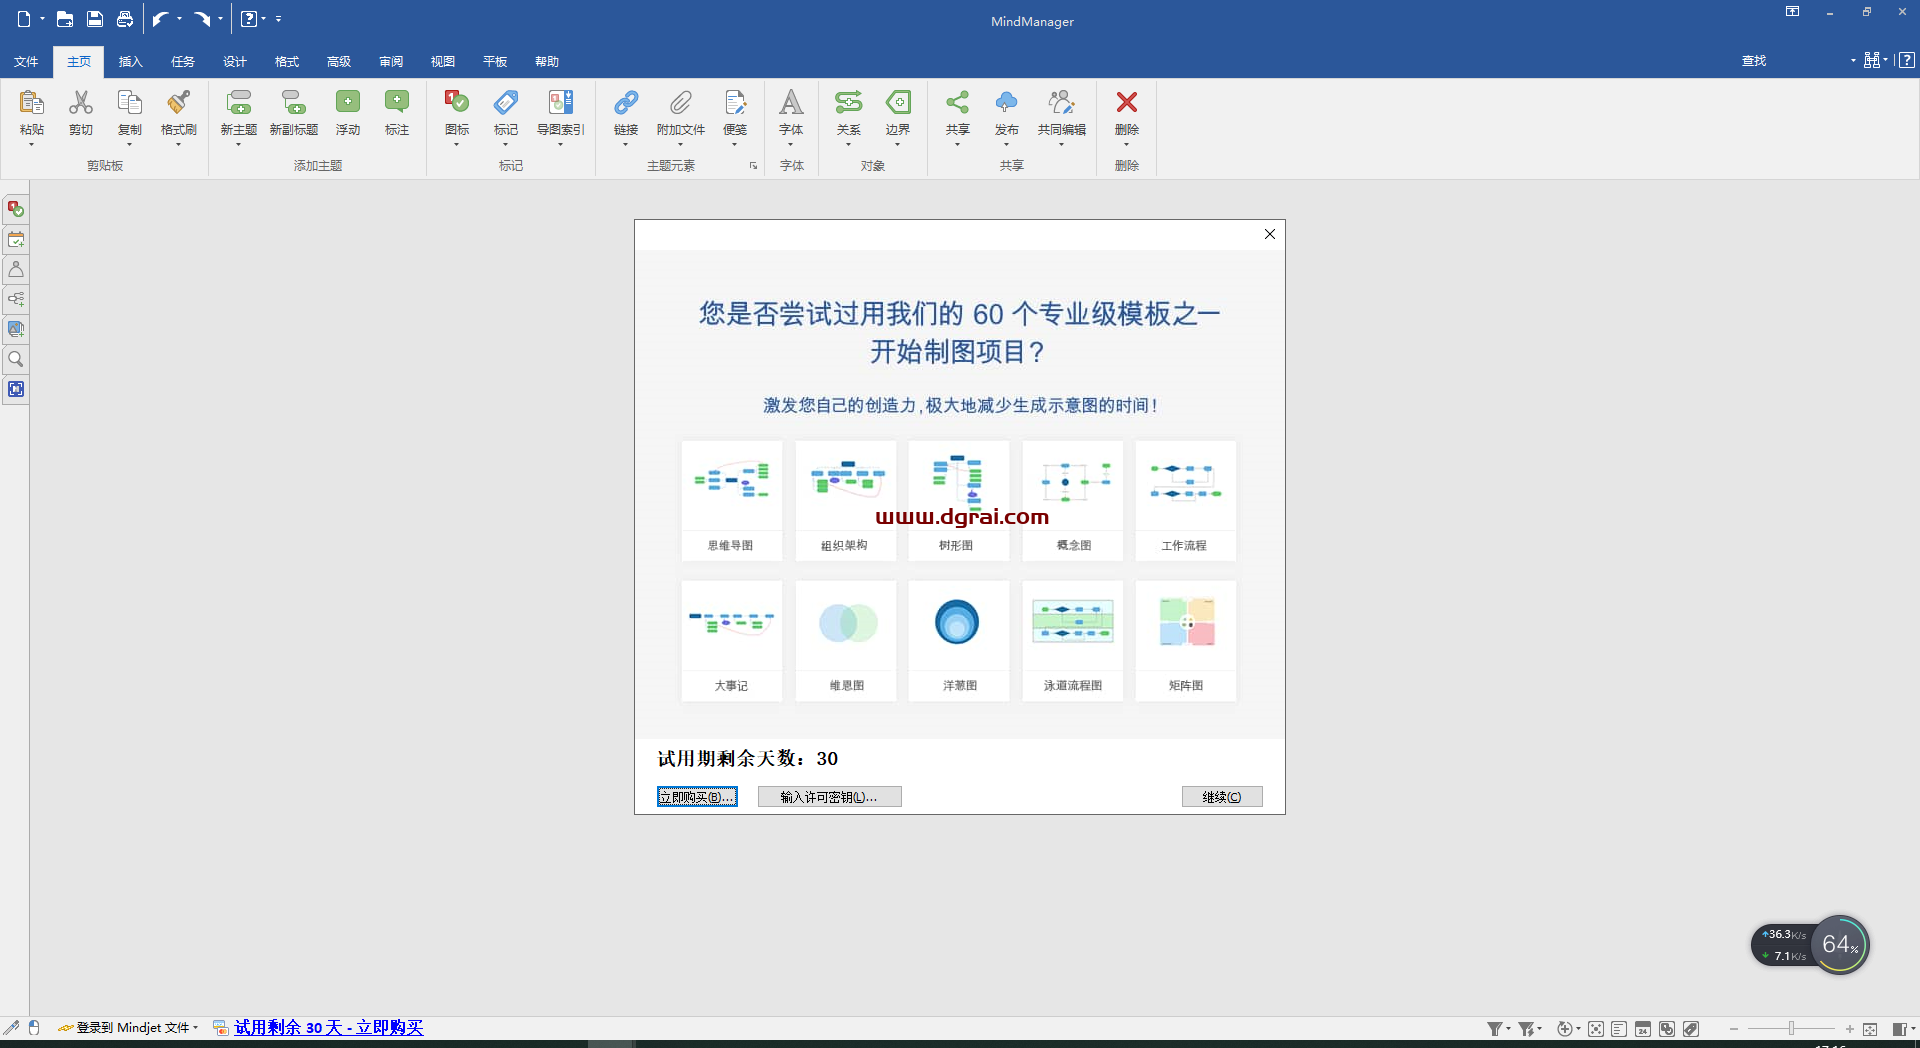
Task: Click the red Delete (删除) X icon
Action: coord(1127,102)
